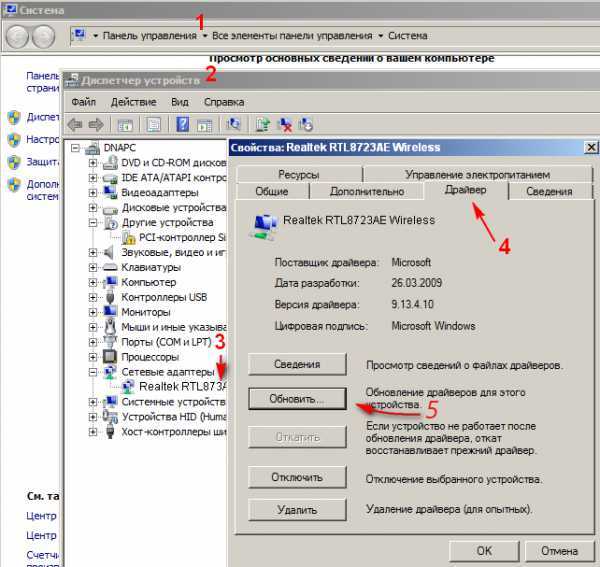Click the sound devices speaker icon
The width and height of the screenshot is (600, 567).
pyautogui.click(x=109, y=253)
